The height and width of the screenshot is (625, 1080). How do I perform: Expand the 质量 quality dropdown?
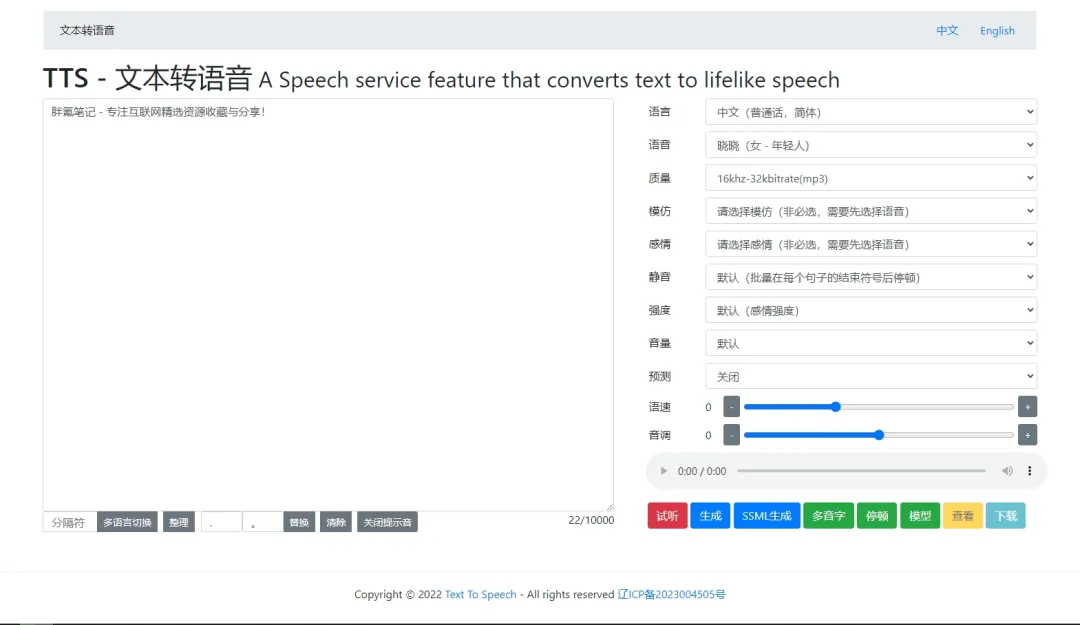871,178
